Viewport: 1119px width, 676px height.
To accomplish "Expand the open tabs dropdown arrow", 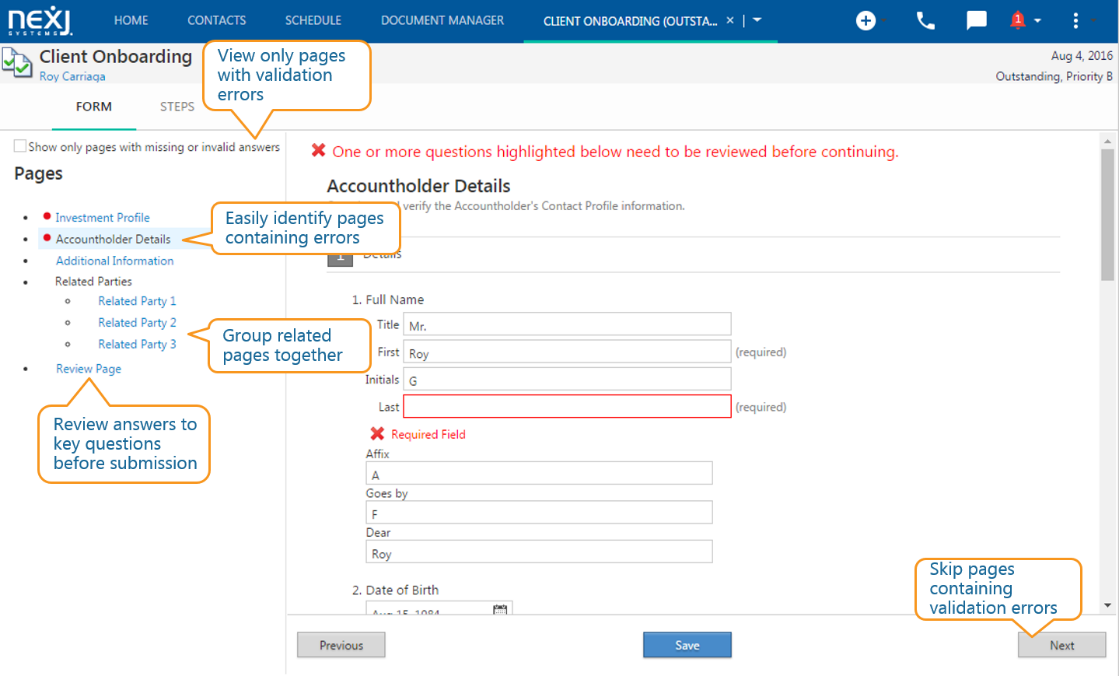I will pyautogui.click(x=757, y=20).
